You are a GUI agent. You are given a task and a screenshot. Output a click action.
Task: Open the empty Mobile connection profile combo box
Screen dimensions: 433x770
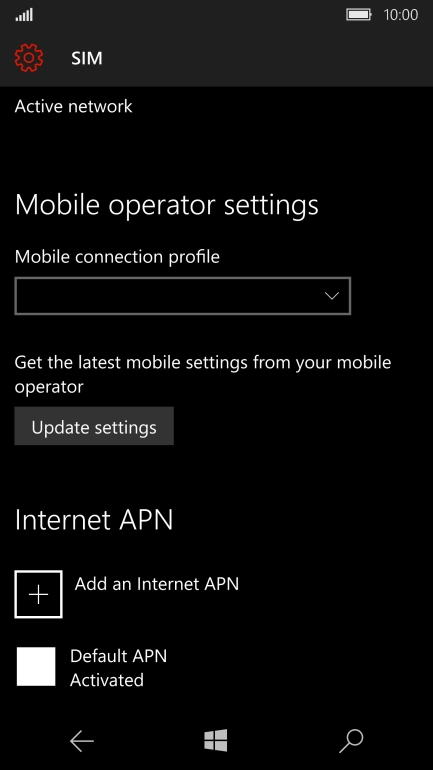coord(183,296)
